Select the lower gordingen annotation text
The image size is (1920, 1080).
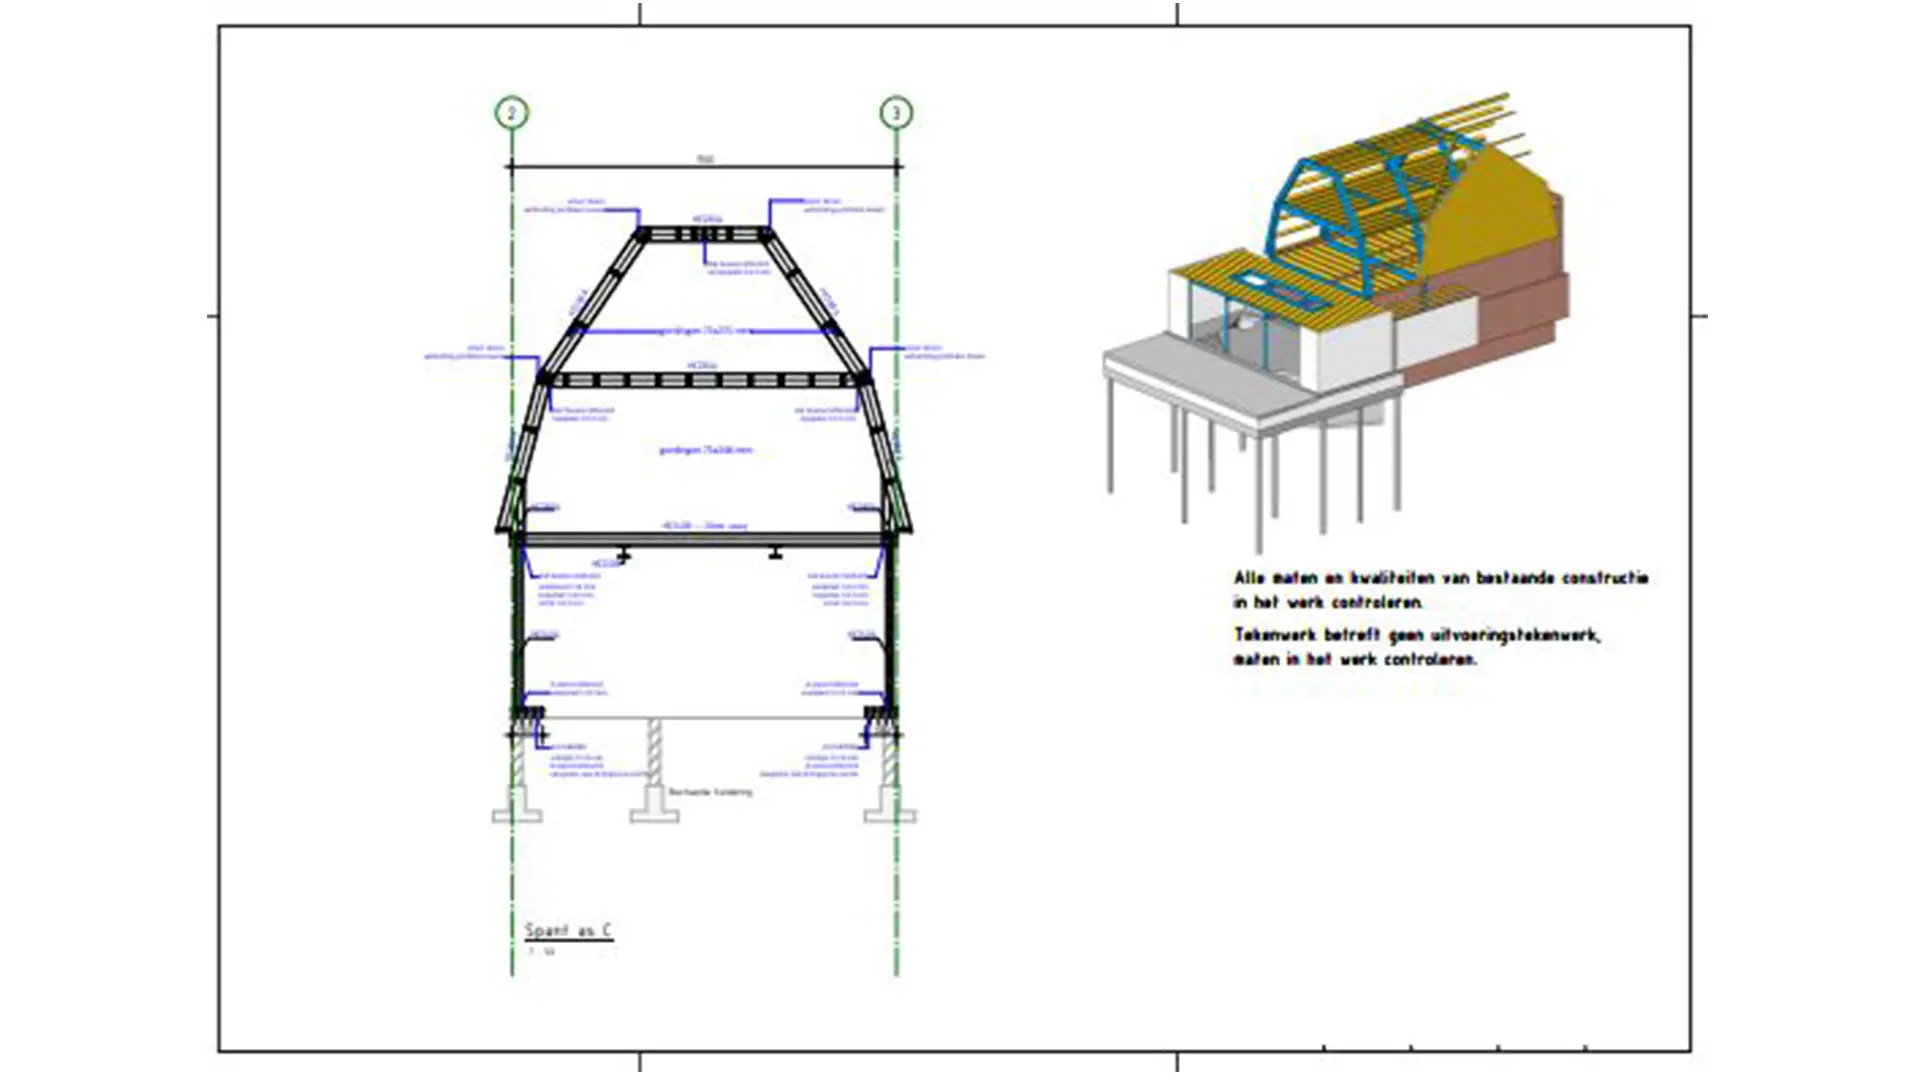pos(704,450)
